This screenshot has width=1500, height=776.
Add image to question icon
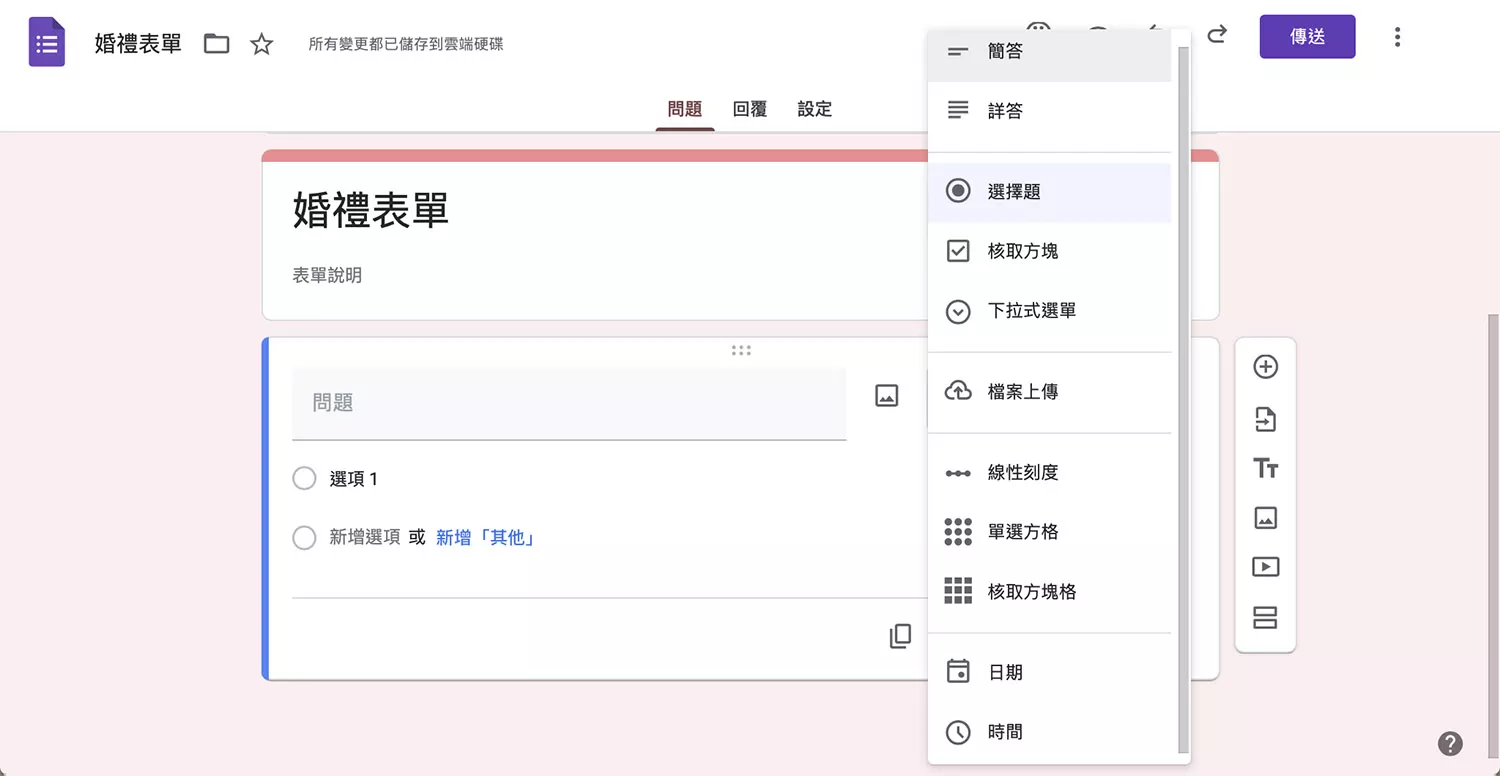887,395
